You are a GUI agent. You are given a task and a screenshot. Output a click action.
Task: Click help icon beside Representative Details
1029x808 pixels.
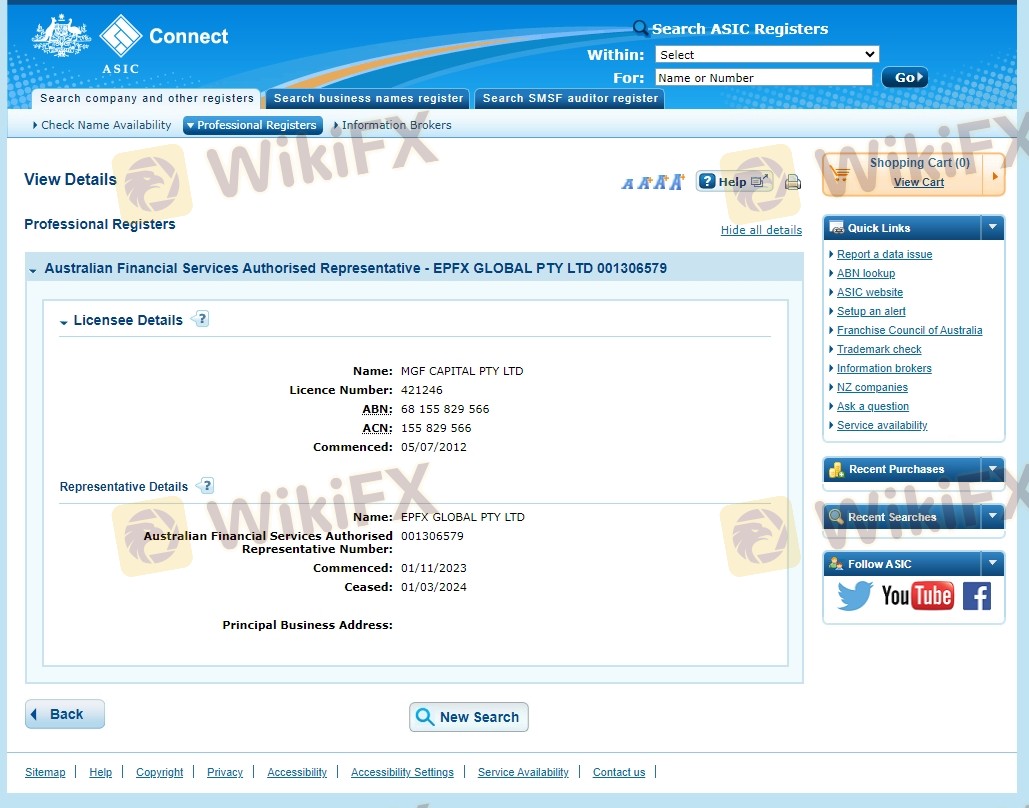click(x=206, y=486)
